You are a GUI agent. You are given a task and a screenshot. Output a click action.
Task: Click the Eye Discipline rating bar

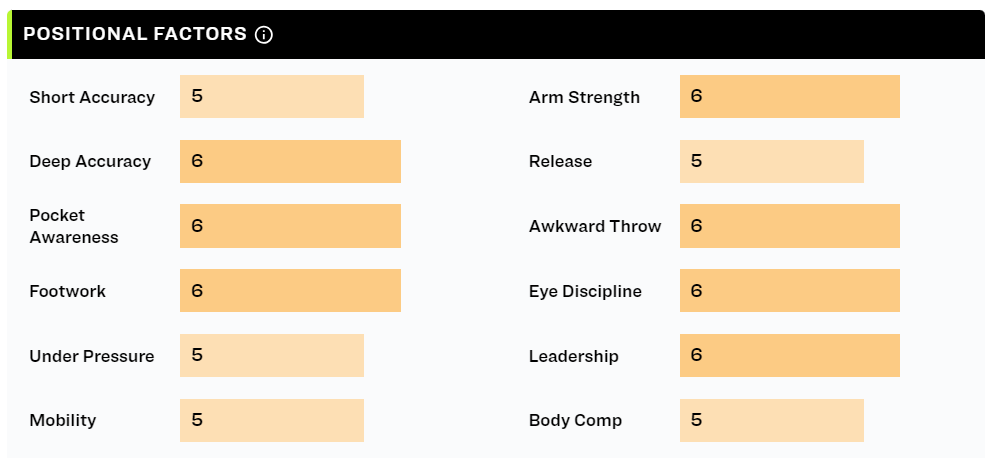[790, 290]
